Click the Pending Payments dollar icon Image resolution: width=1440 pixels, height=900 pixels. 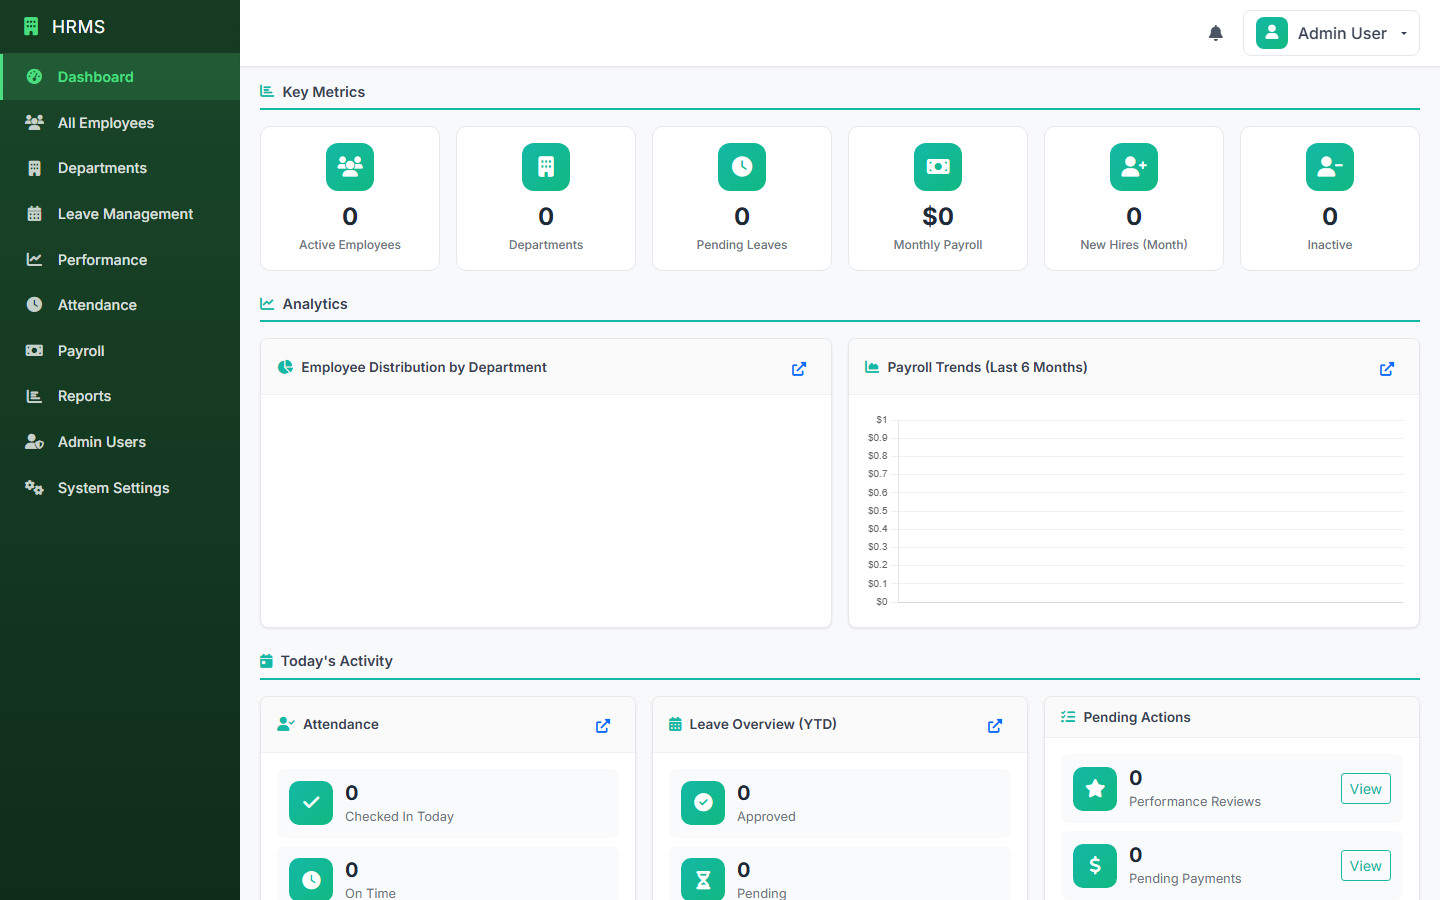pos(1095,866)
